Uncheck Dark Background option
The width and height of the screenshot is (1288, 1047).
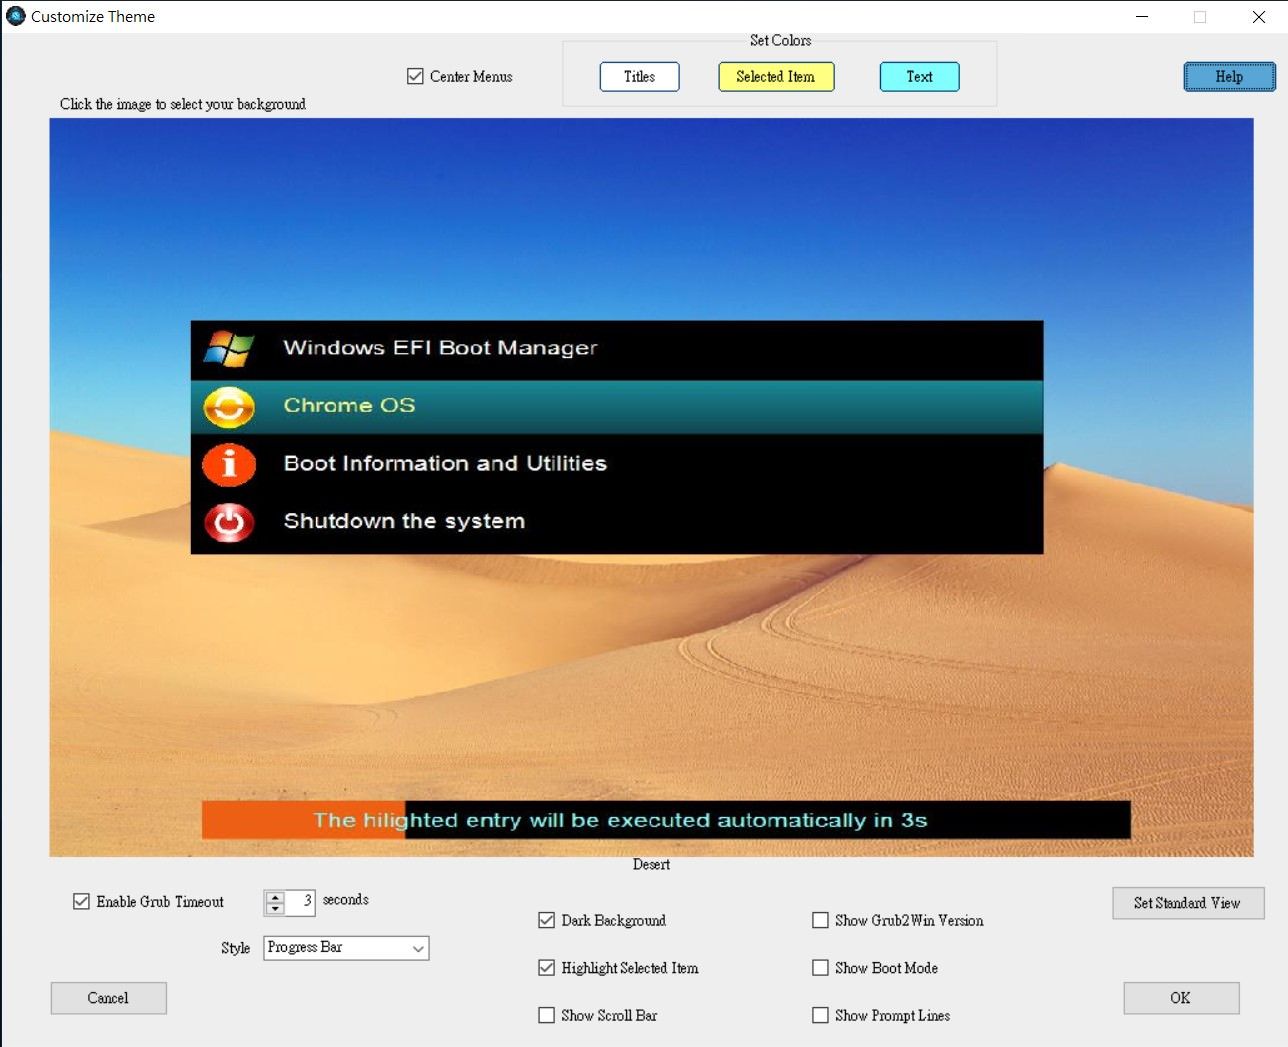(x=547, y=920)
